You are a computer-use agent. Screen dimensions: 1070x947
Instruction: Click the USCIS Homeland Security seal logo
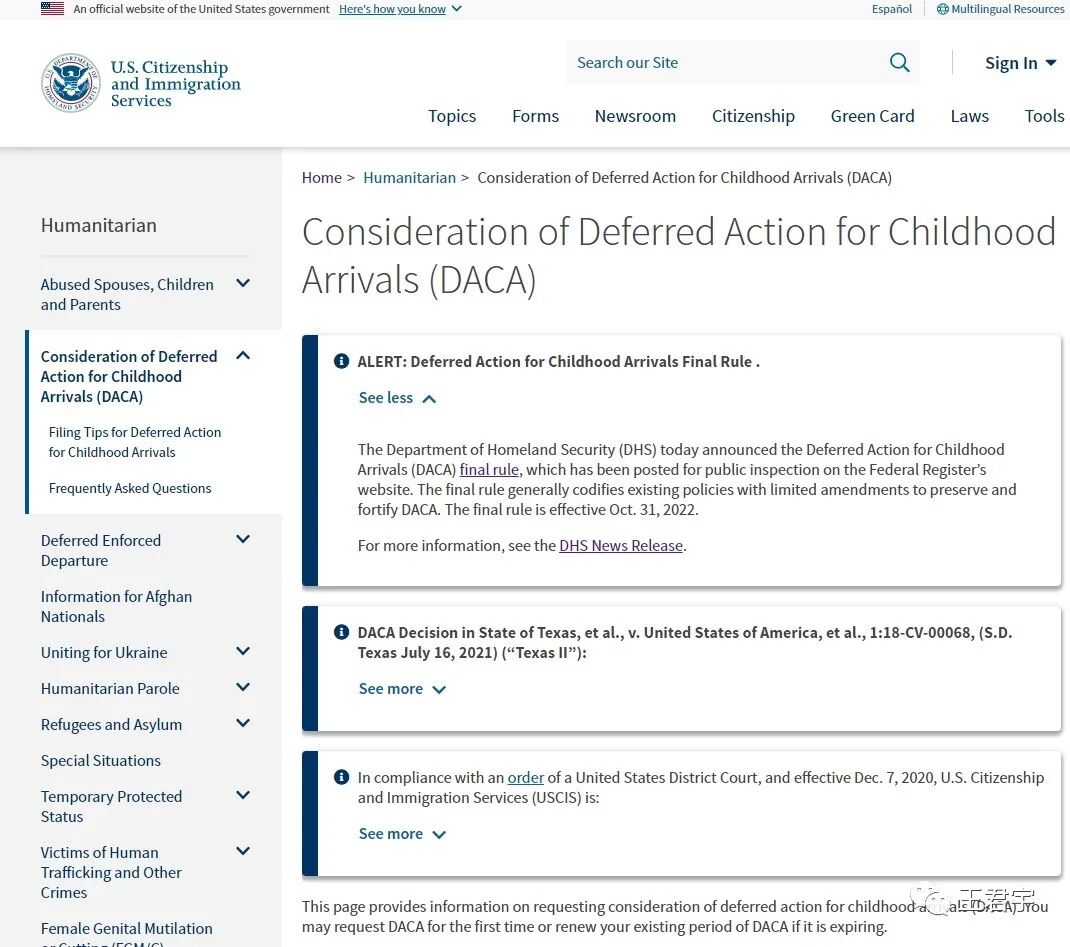(x=70, y=83)
